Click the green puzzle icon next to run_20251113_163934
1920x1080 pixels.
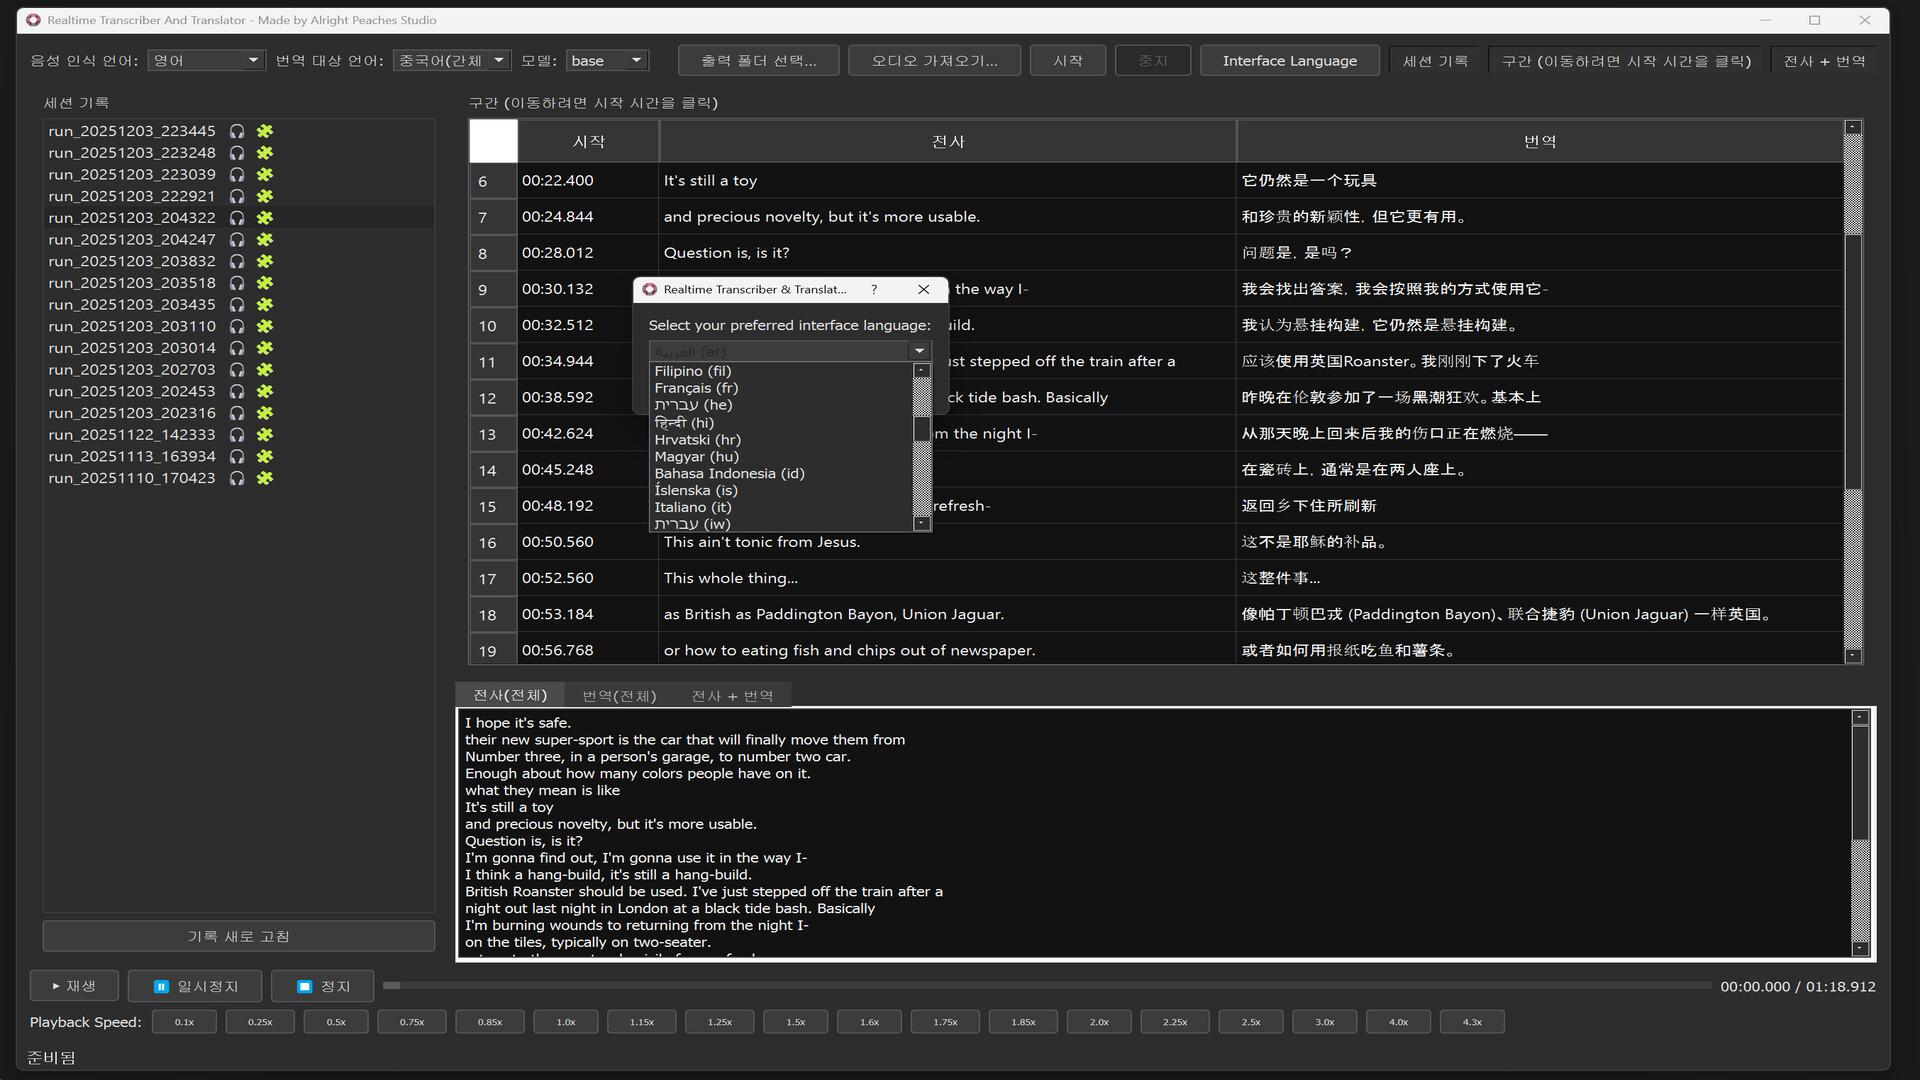point(264,456)
